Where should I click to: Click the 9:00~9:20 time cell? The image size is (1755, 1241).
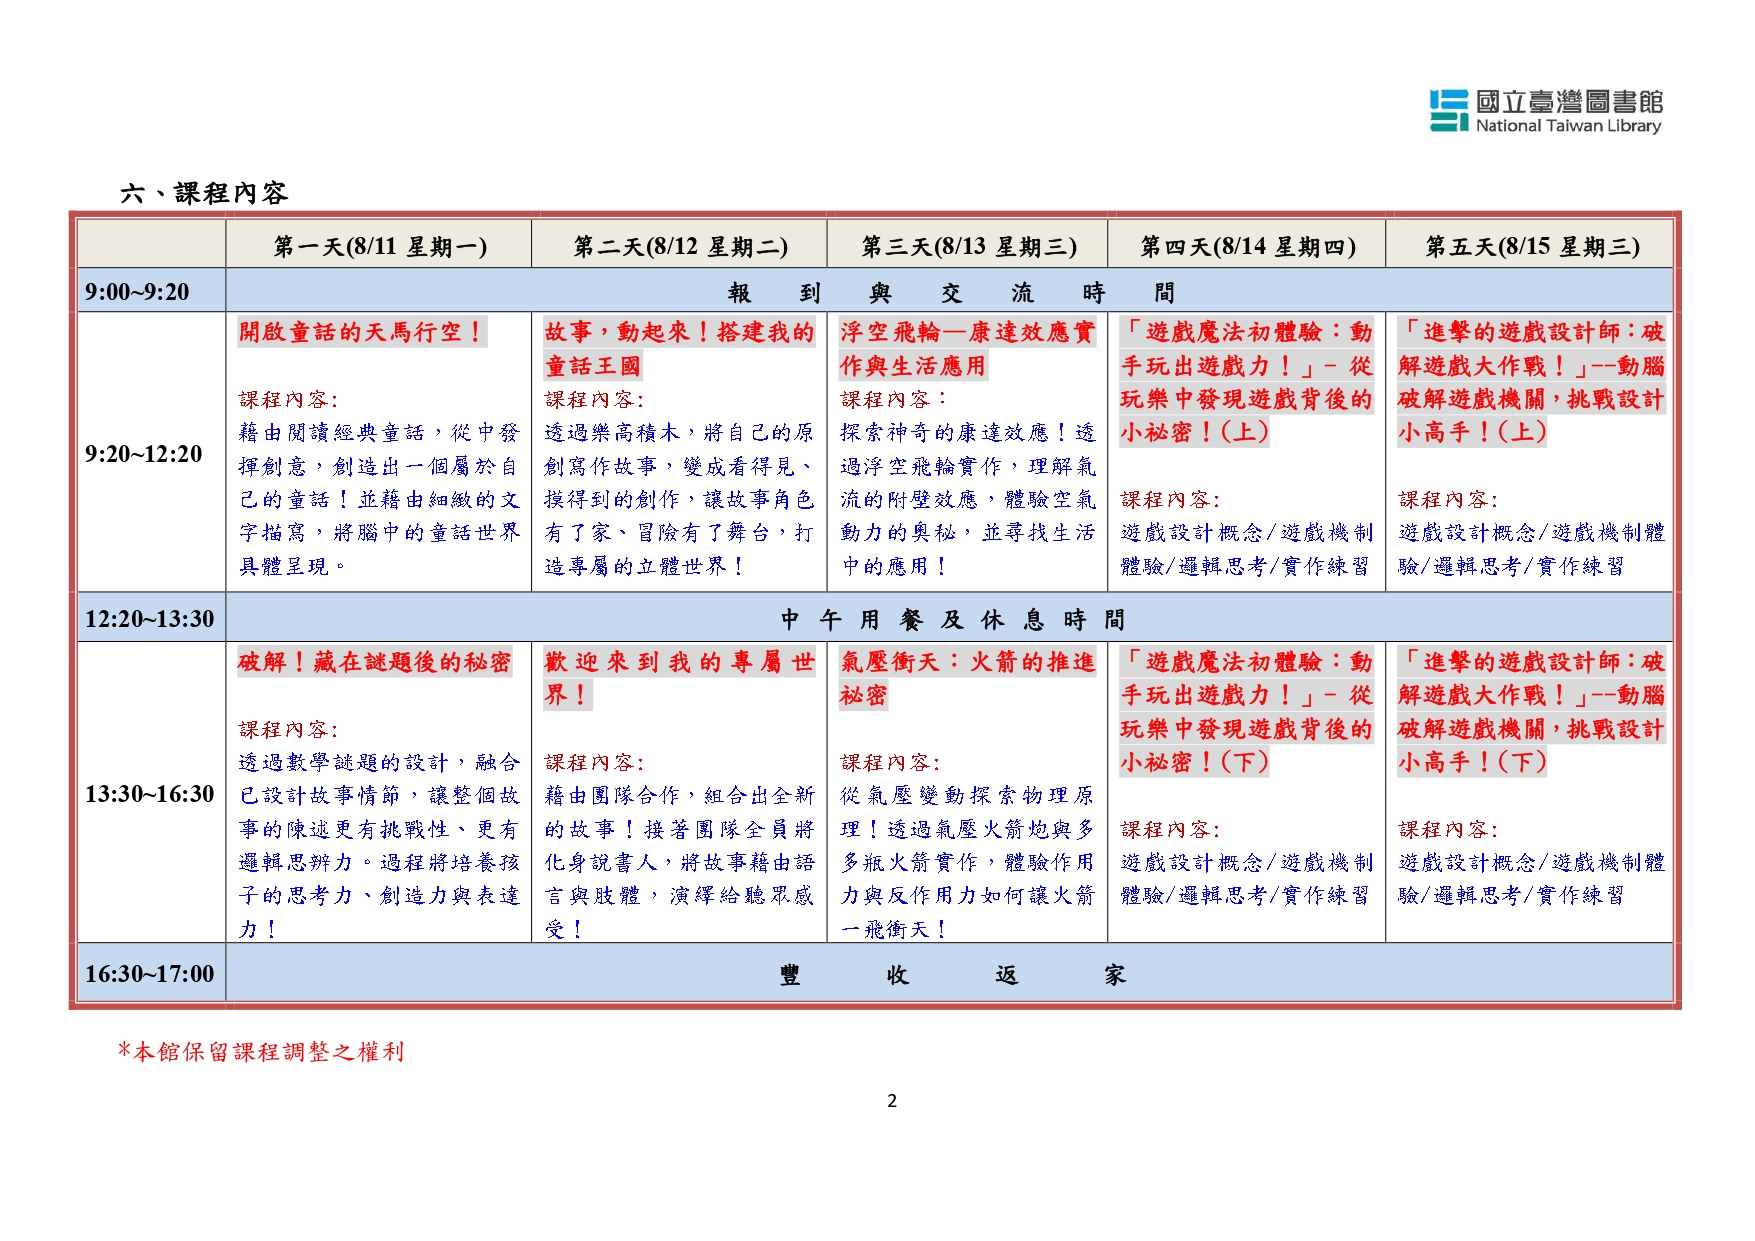tap(138, 292)
